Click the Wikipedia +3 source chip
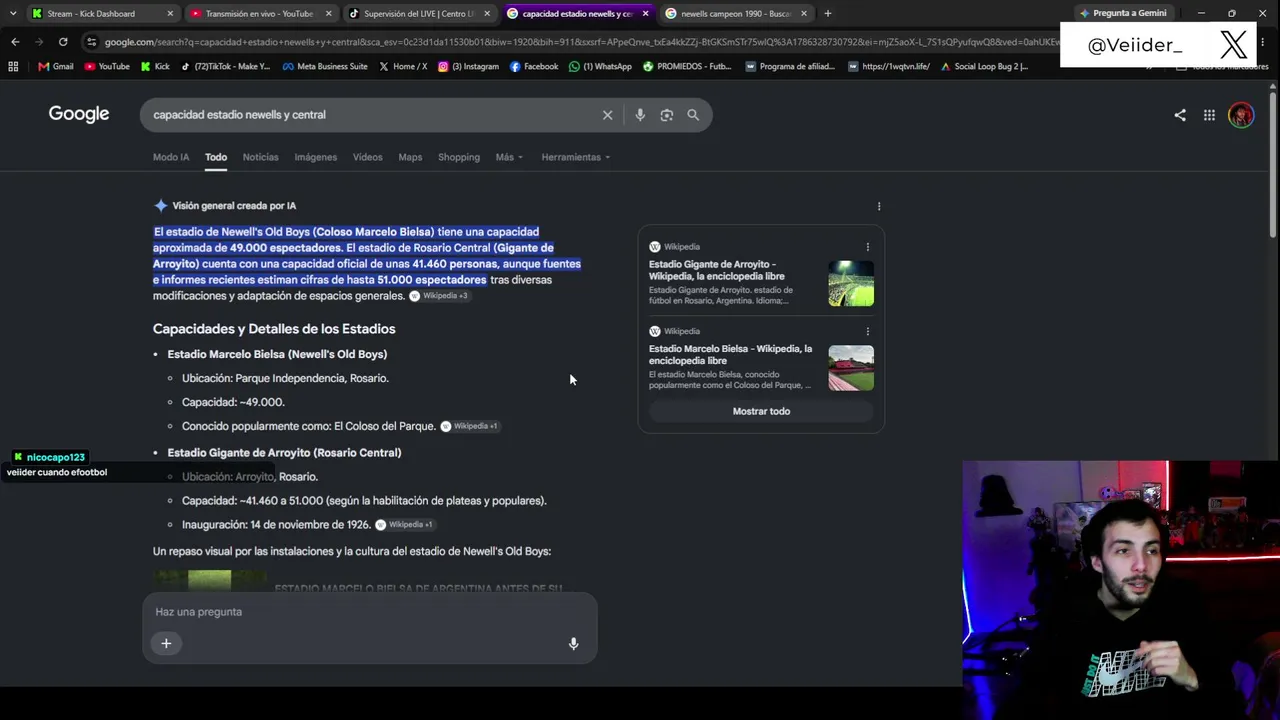1280x720 pixels. pyautogui.click(x=439, y=296)
